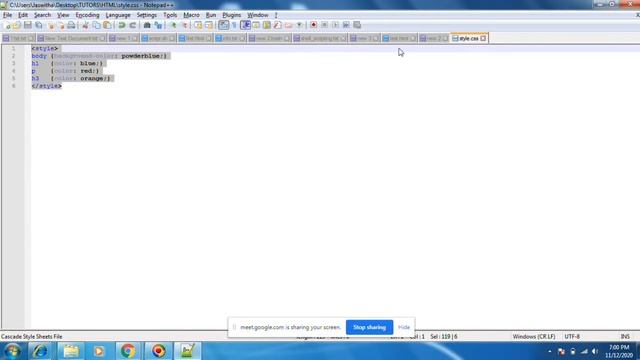The image size is (640, 360).
Task: Click the Hide link in sharing bar
Action: point(404,327)
